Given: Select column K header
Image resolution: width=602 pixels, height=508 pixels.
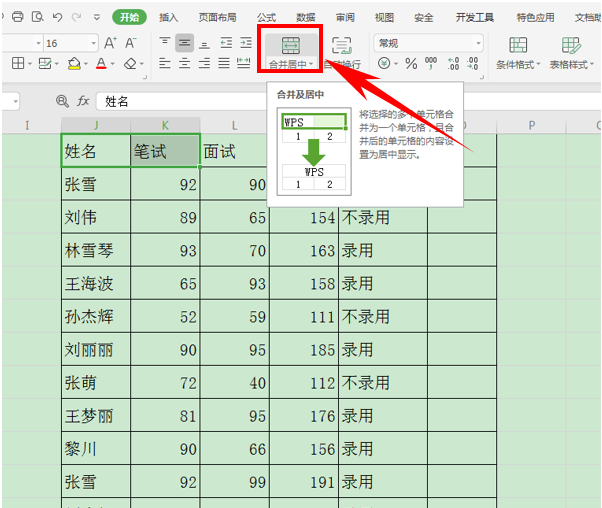Looking at the screenshot, I should pos(165,126).
